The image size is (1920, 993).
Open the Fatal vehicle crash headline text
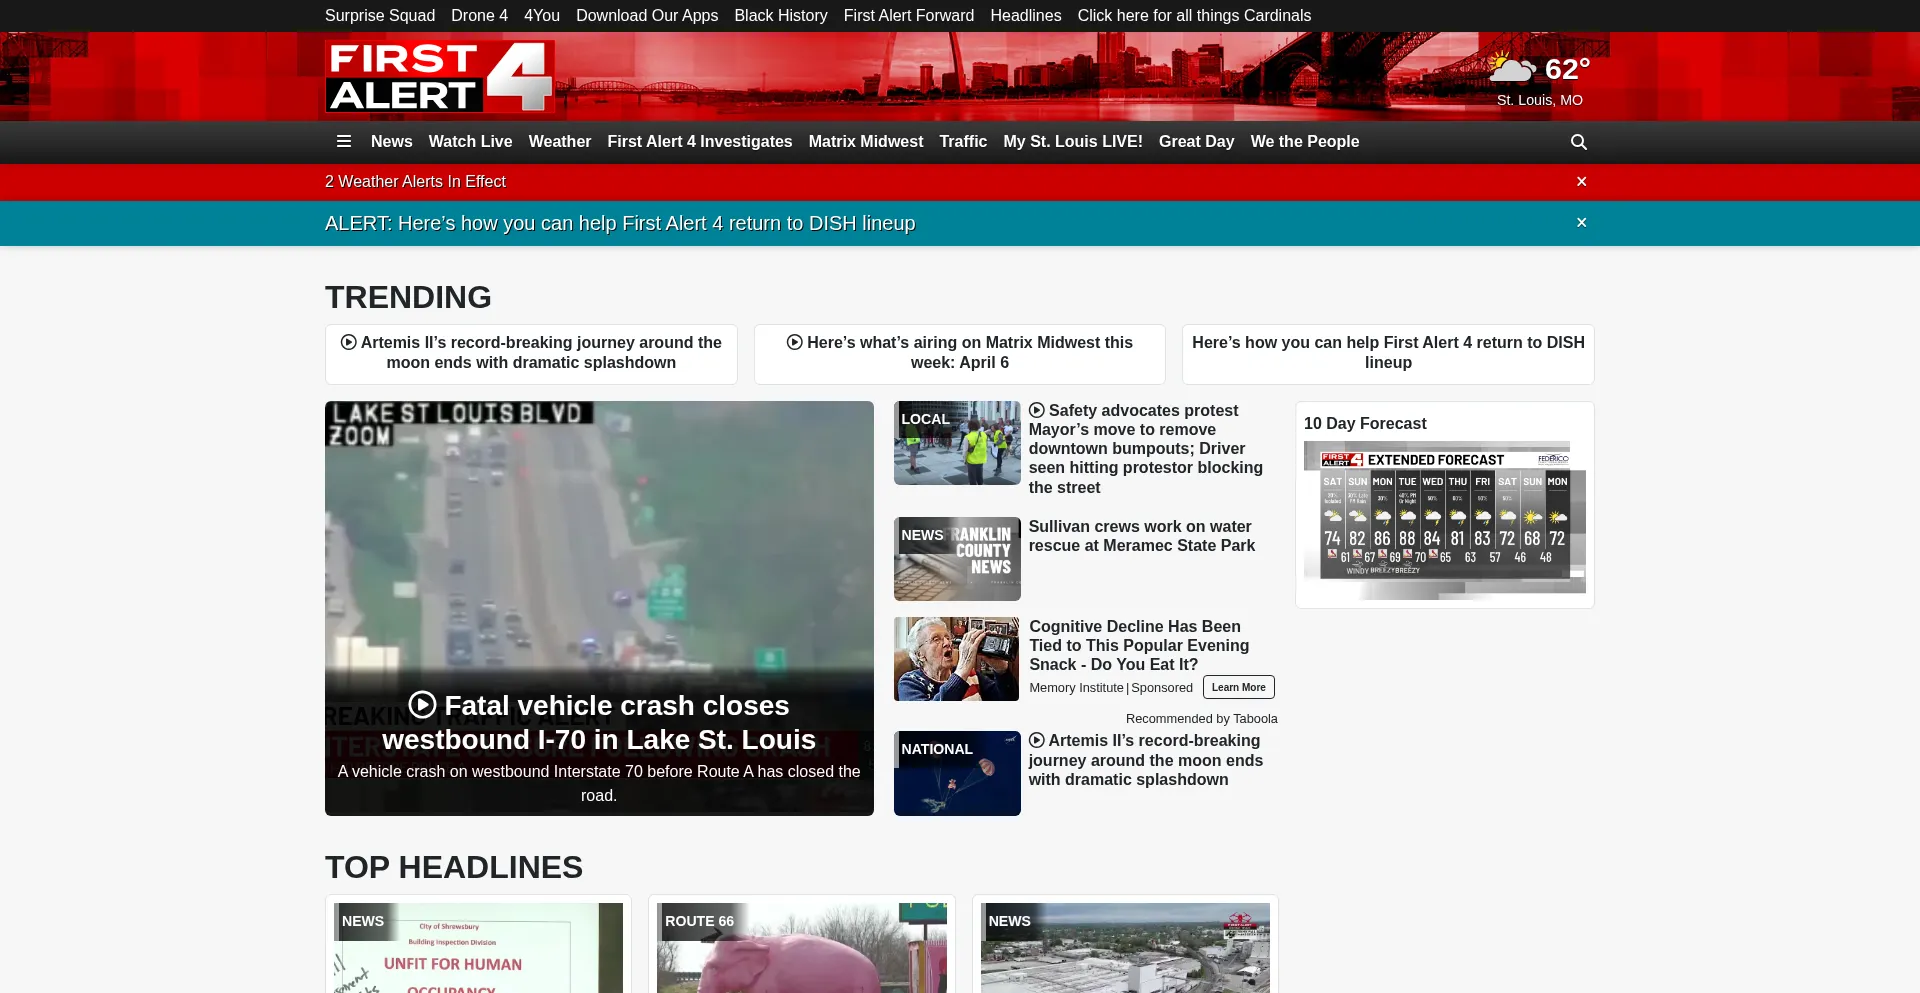(x=599, y=723)
